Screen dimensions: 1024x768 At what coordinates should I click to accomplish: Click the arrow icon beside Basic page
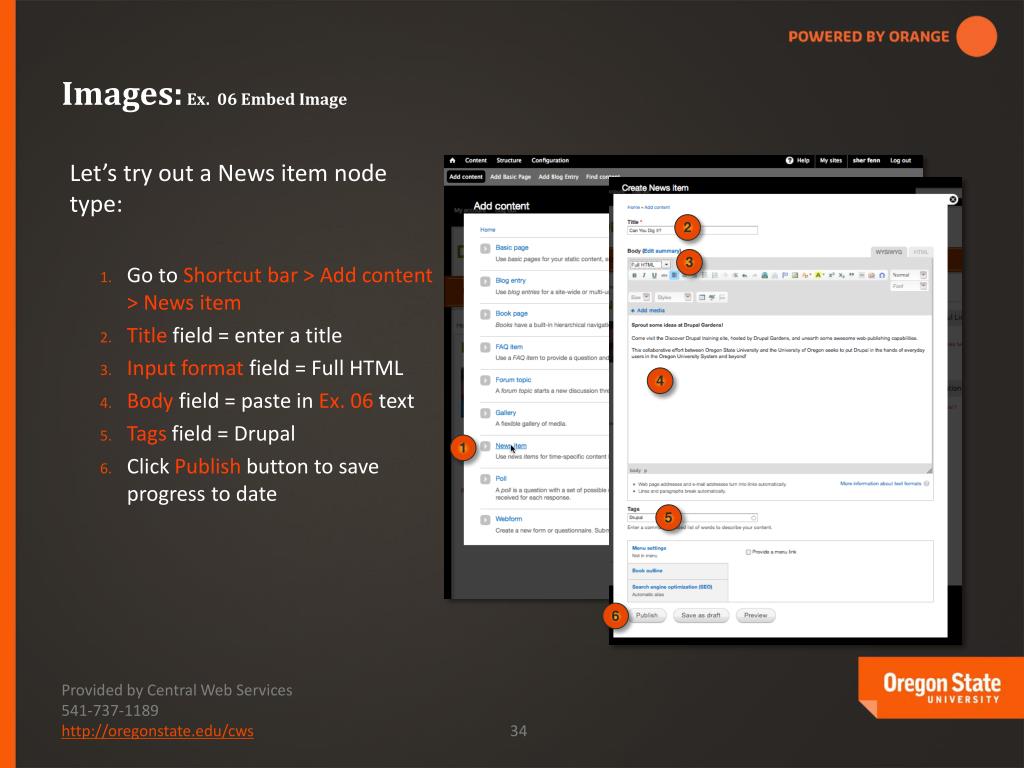(485, 248)
